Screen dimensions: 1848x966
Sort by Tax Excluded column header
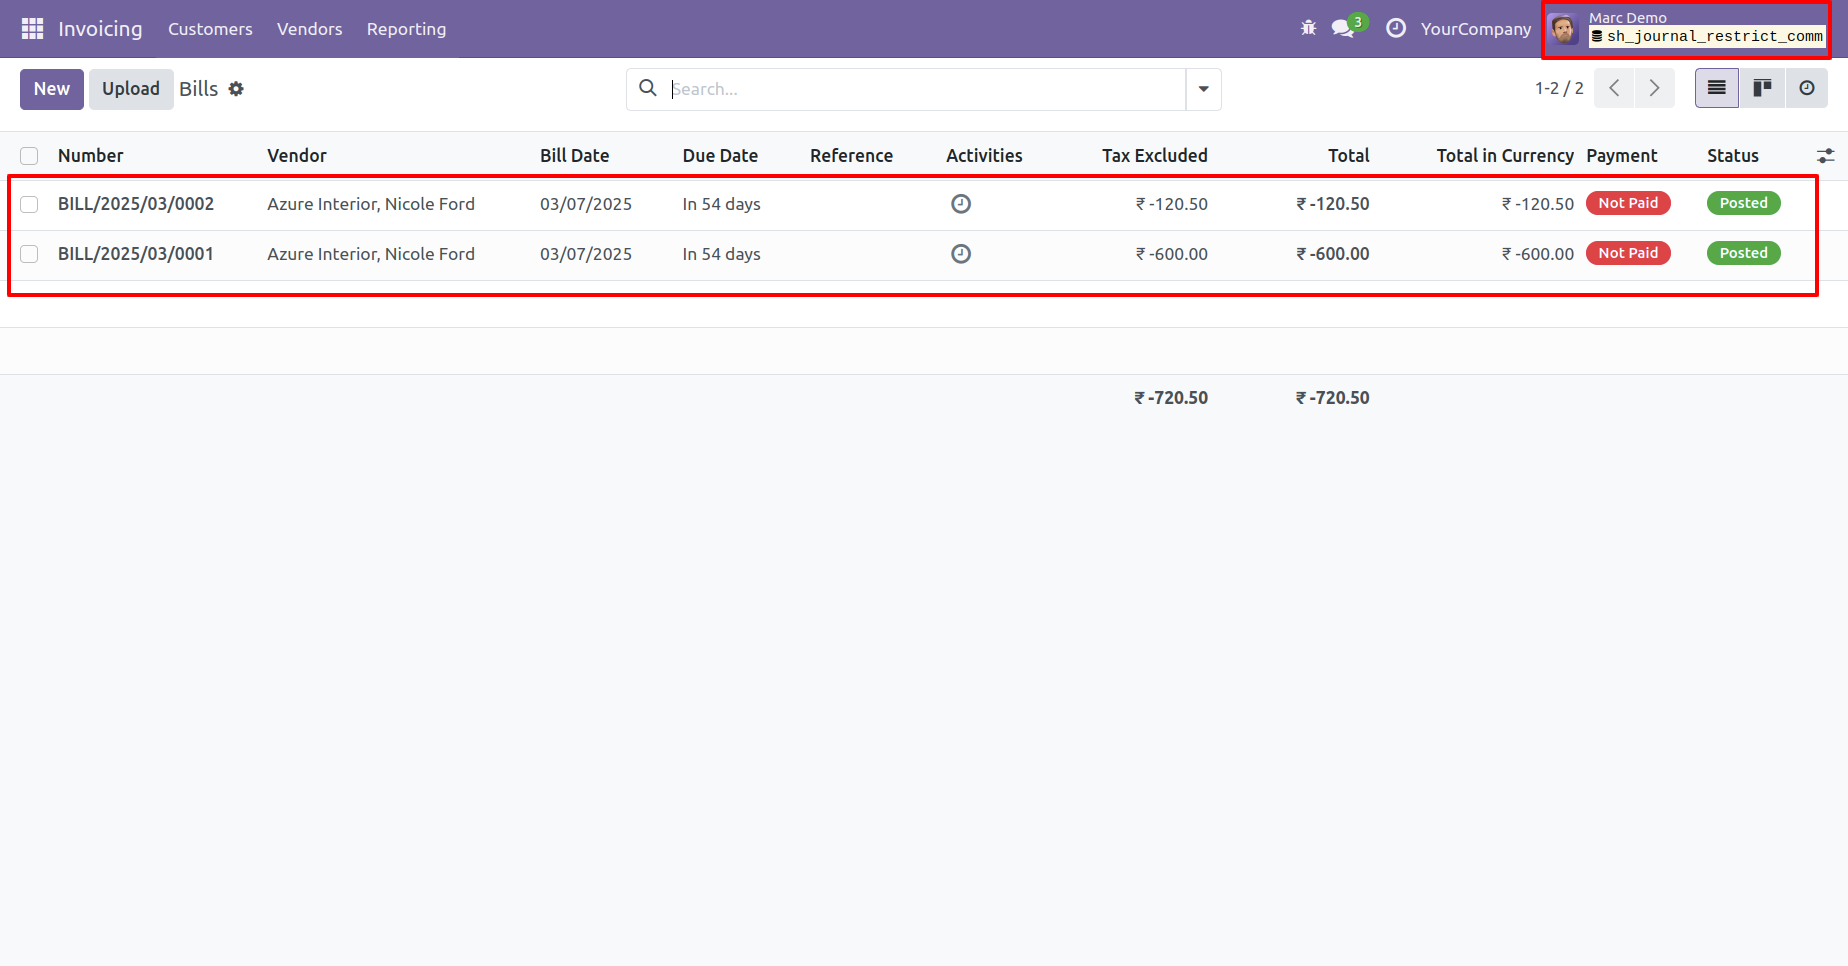coord(1155,156)
